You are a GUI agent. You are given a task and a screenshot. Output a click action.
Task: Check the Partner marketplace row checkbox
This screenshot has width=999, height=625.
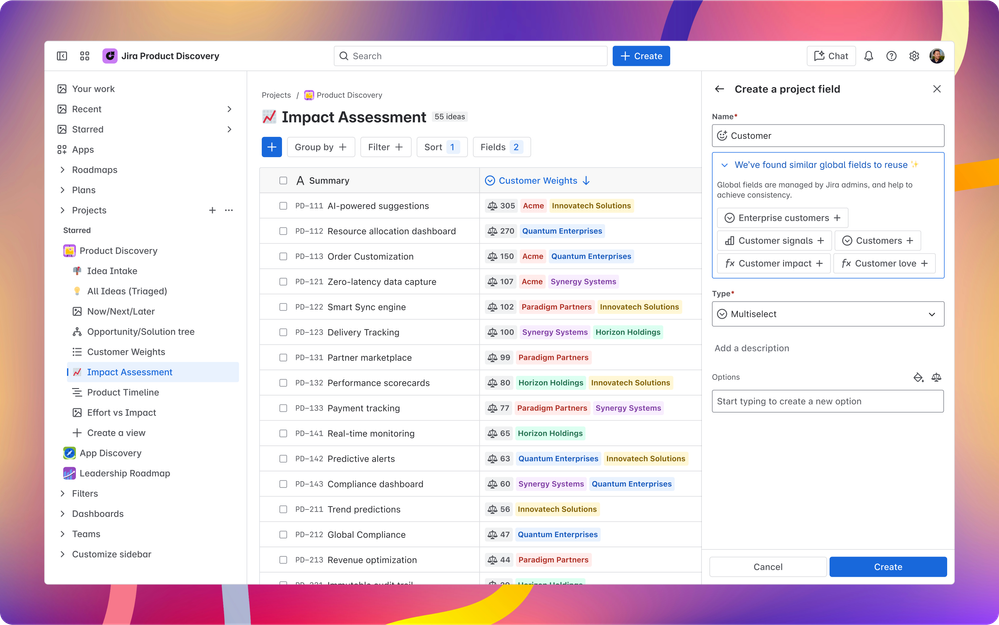click(x=283, y=357)
